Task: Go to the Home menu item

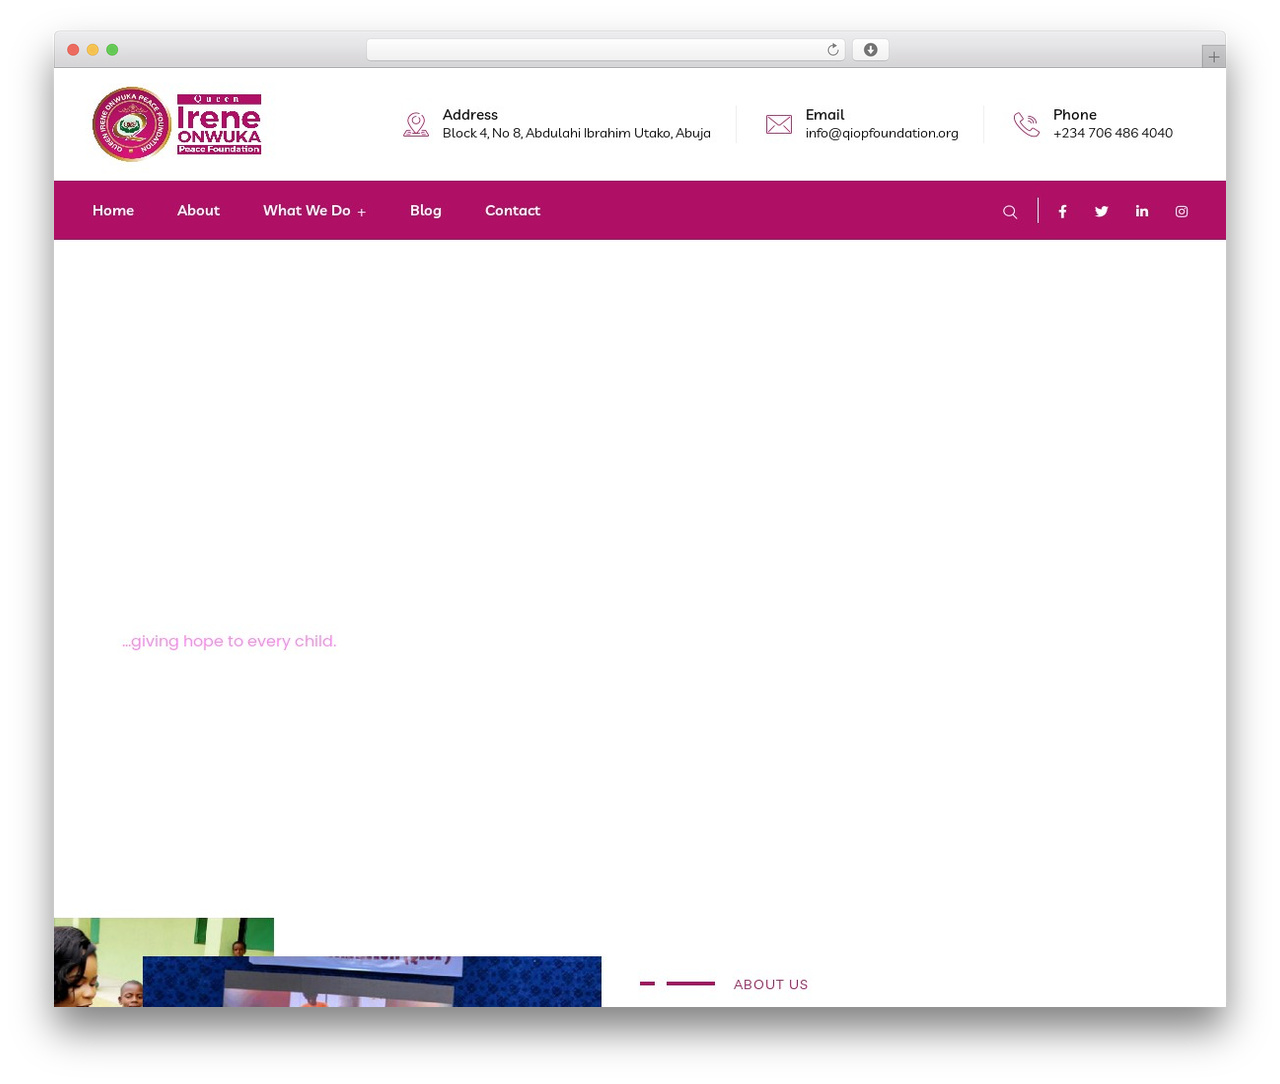Action: pyautogui.click(x=113, y=210)
